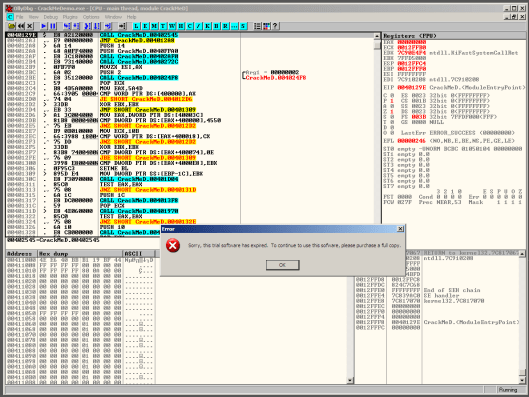The height and width of the screenshot is (397, 529).
Task: Click the stack pane scroll-up arrow
Action: coord(522,253)
